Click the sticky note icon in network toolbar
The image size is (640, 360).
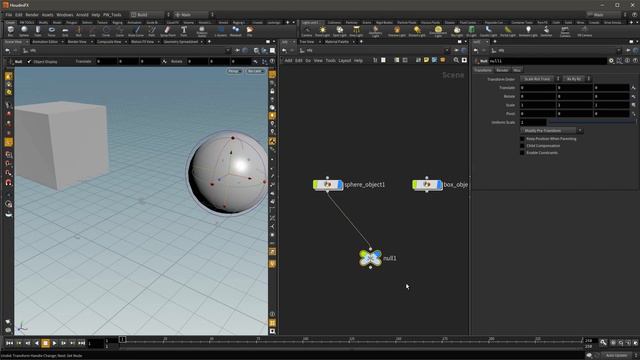coord(426,60)
